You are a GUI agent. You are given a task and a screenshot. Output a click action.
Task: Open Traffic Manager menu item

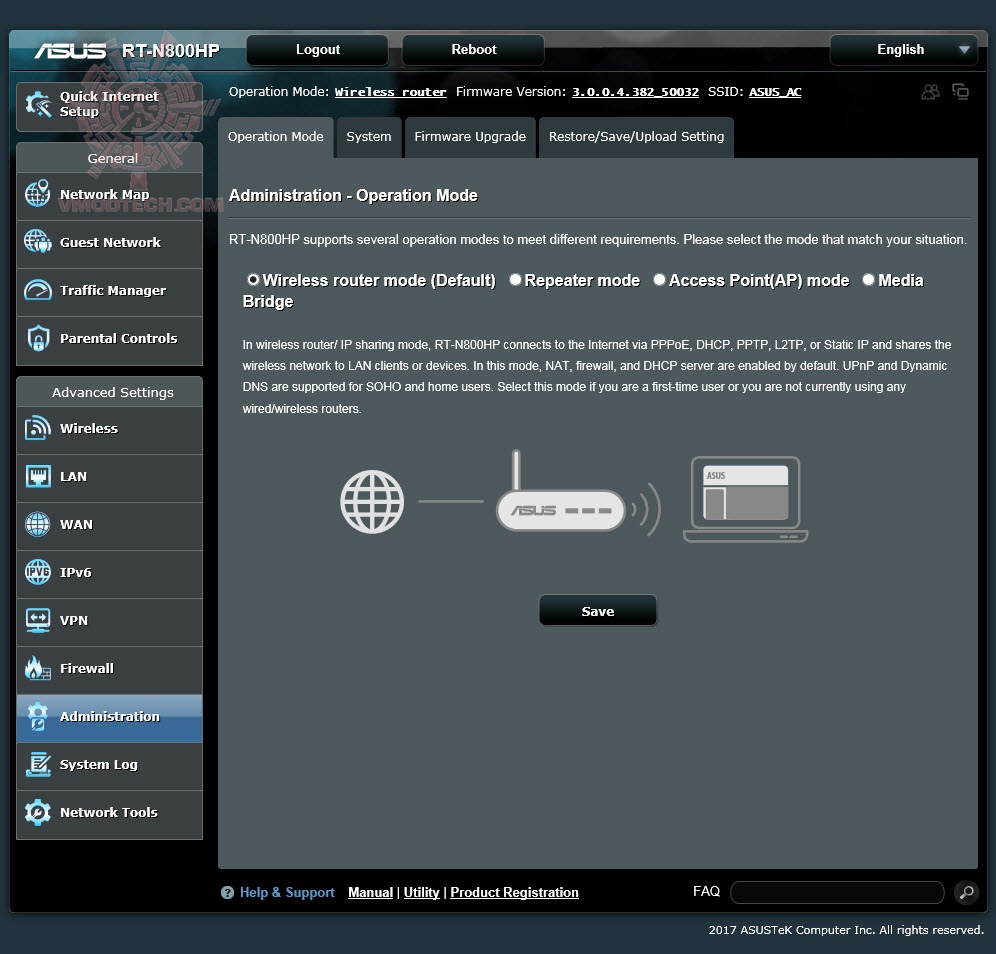tap(109, 292)
